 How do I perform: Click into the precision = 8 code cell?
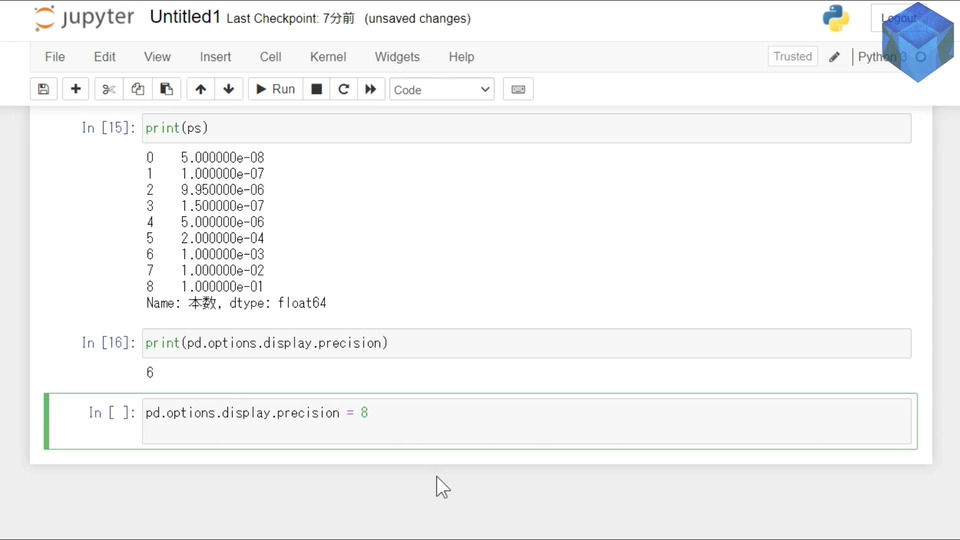coord(527,421)
